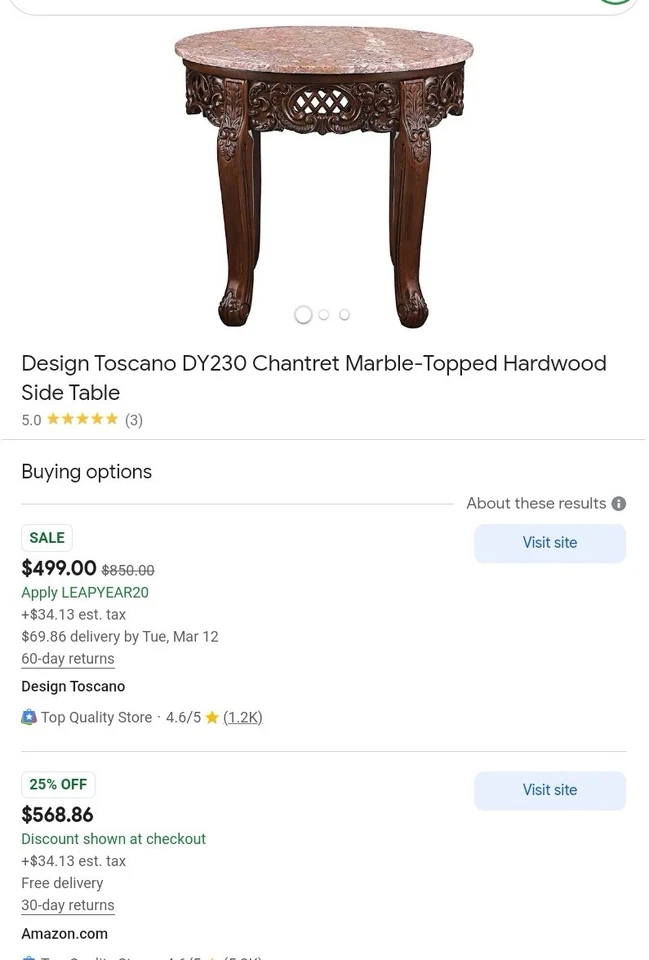View the (3) product reviews
649x960 pixels.
(x=133, y=420)
